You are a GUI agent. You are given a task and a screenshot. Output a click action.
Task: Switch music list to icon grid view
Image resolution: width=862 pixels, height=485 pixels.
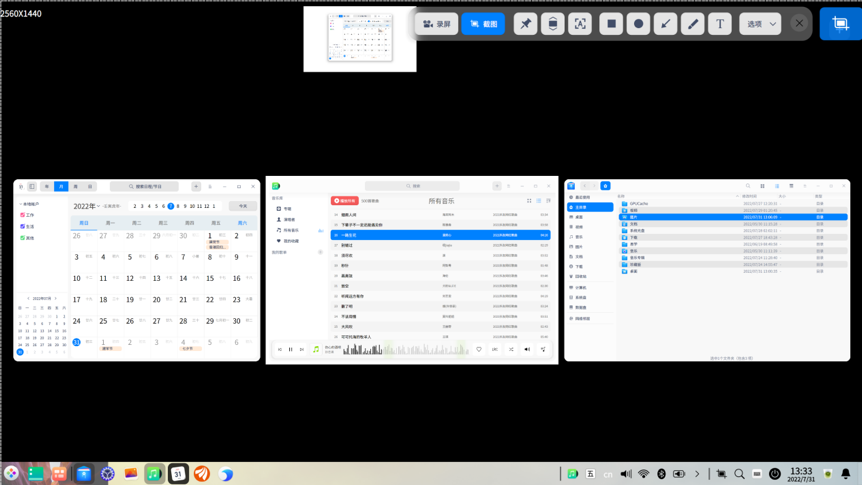[x=529, y=201]
